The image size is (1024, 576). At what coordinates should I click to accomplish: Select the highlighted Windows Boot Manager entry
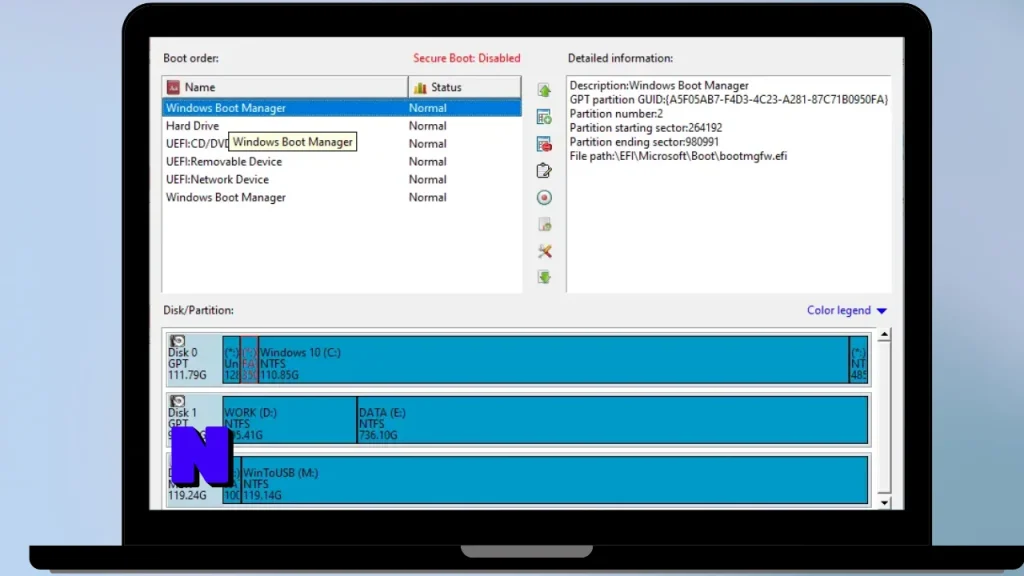[342, 108]
